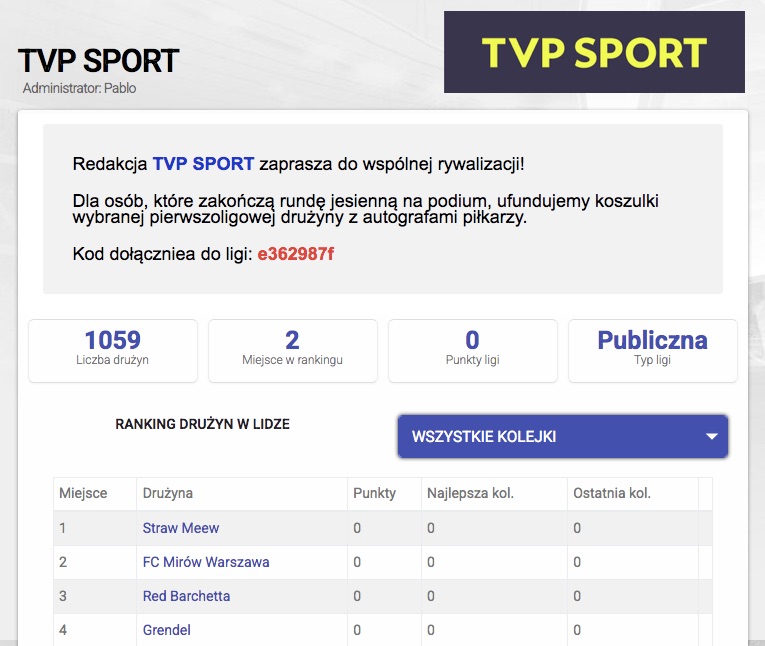This screenshot has height=646, width=765.
Task: Click the Publiczna Typ ligi card
Action: pos(652,350)
